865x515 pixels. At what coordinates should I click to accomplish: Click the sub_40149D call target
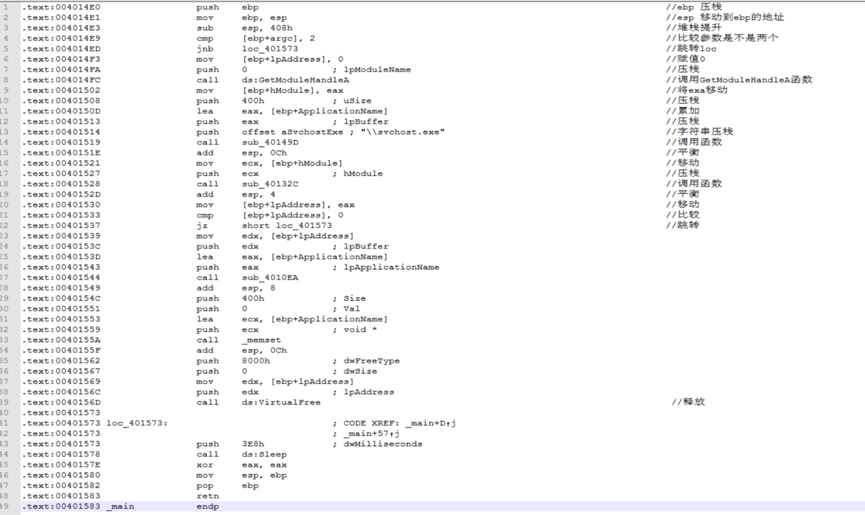pyautogui.click(x=270, y=142)
